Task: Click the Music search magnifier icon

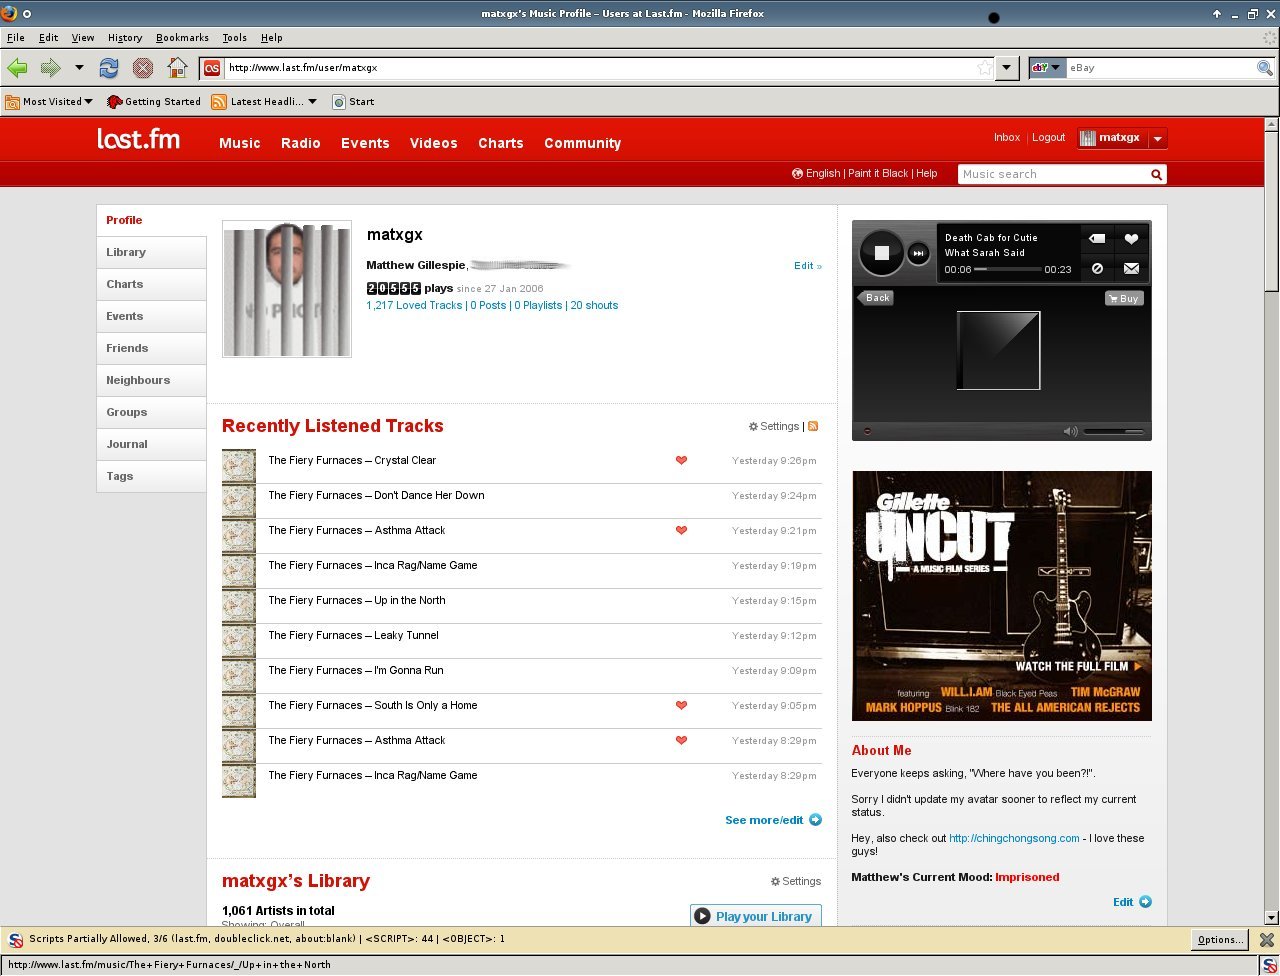Action: click(1156, 174)
